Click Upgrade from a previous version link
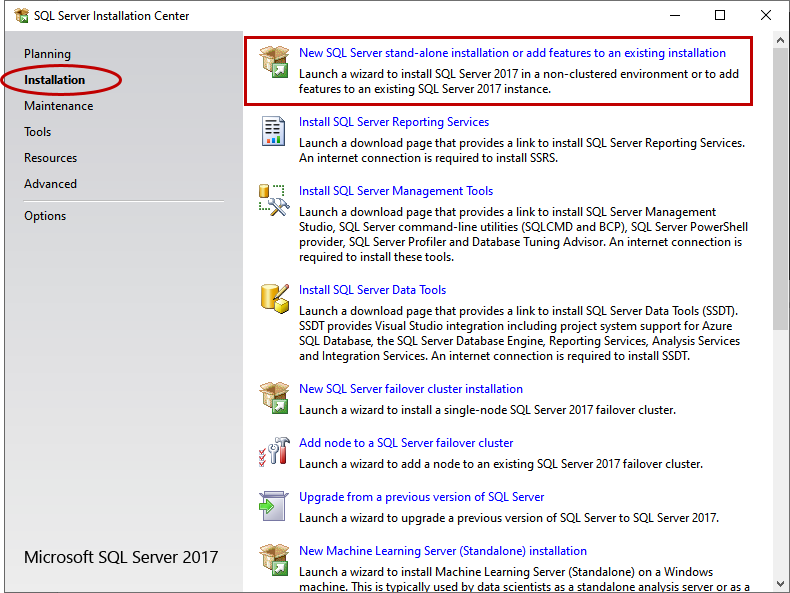 point(422,497)
